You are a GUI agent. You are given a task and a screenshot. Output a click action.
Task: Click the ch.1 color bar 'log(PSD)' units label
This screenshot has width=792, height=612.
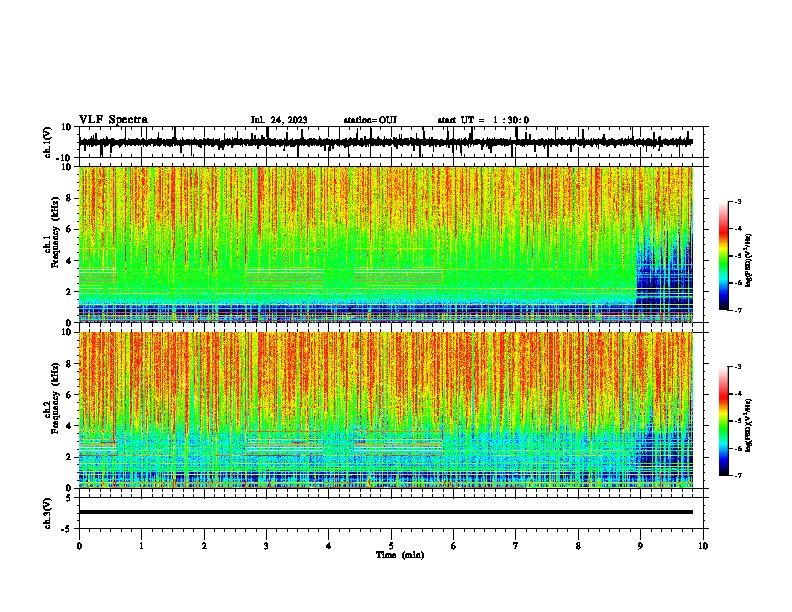[x=748, y=260]
